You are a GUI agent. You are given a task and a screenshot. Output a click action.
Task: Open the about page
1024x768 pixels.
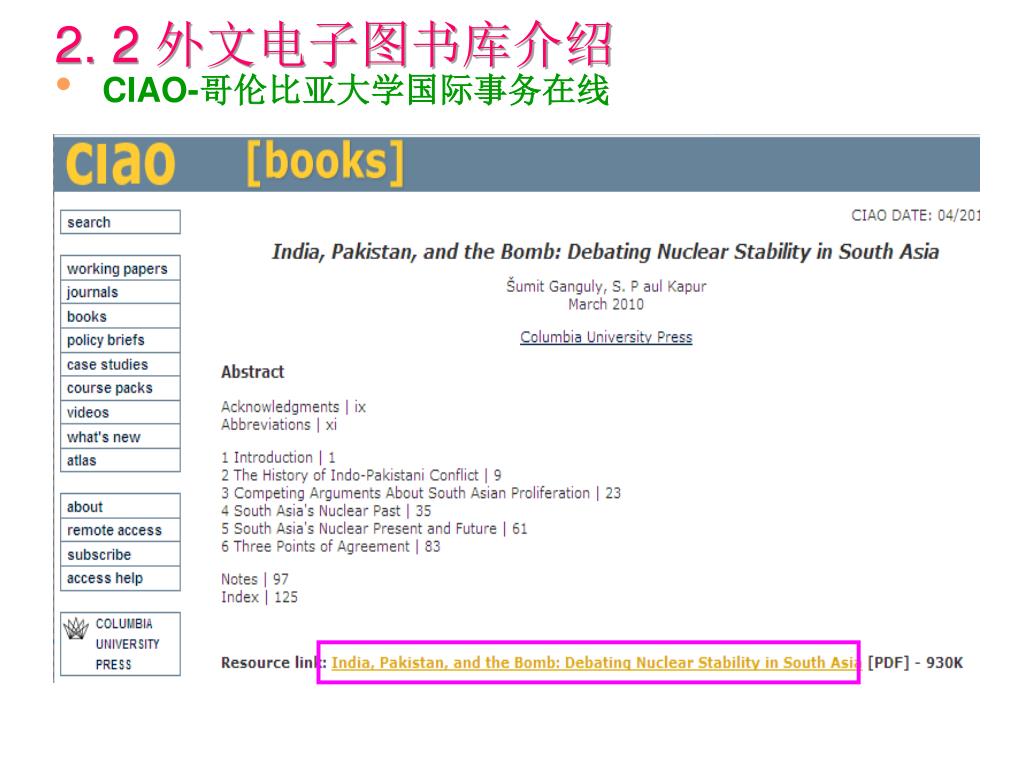120,506
